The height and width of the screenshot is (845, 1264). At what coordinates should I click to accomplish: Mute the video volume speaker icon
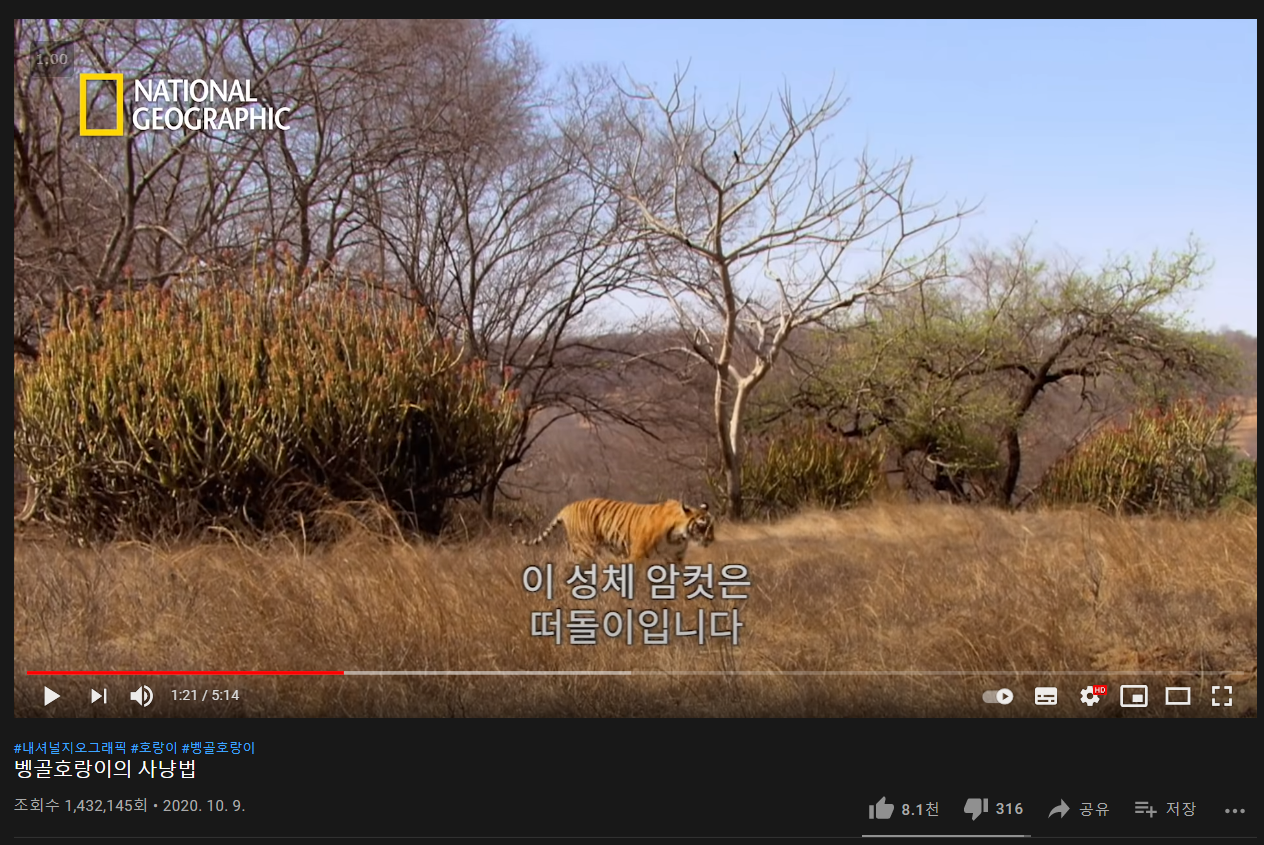pyautogui.click(x=142, y=696)
